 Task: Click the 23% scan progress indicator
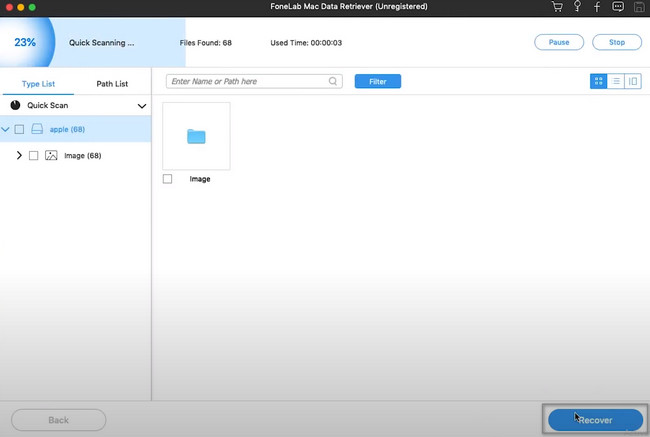point(25,42)
